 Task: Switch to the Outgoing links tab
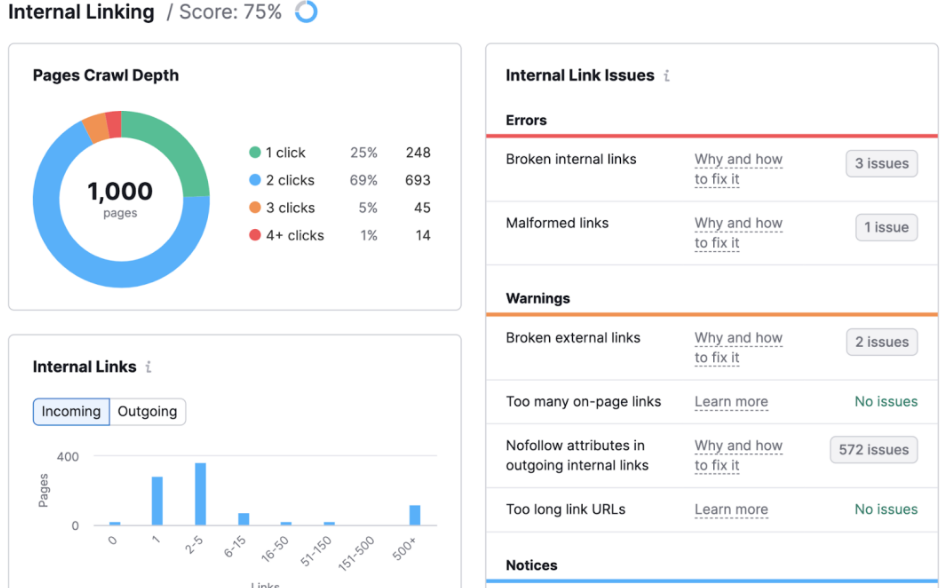147,412
